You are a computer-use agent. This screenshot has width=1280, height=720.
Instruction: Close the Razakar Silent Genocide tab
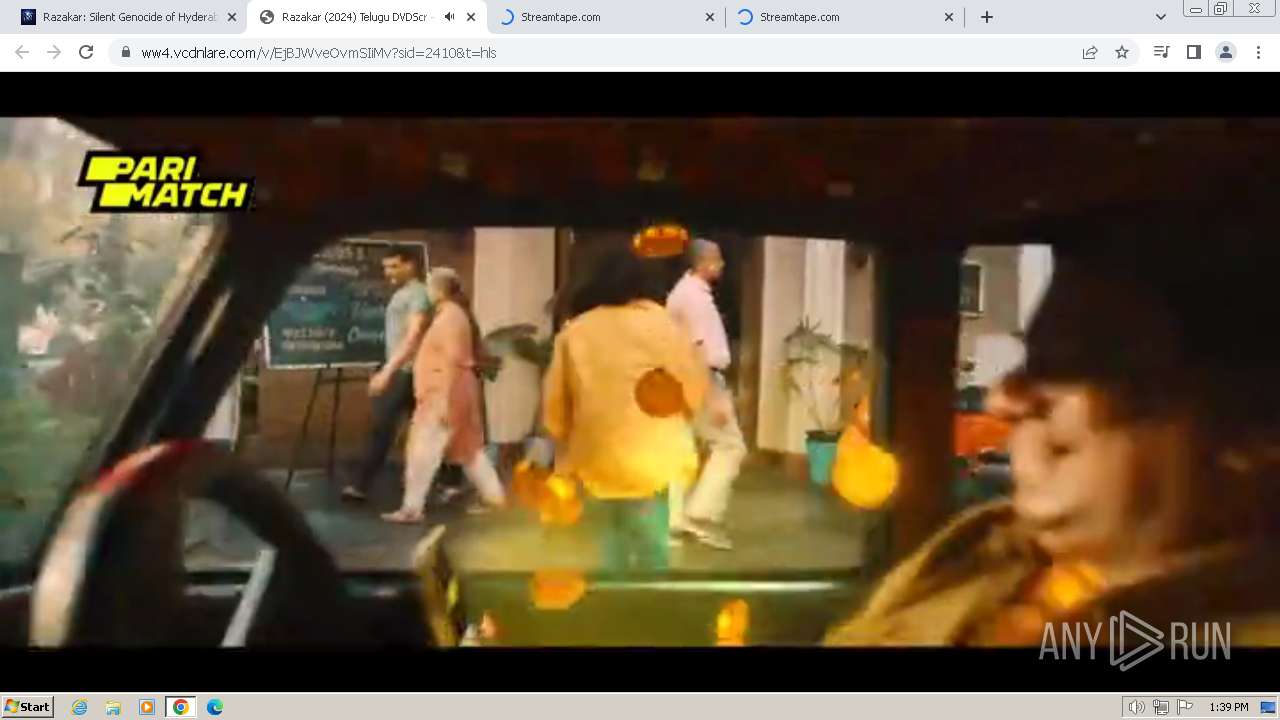232,17
